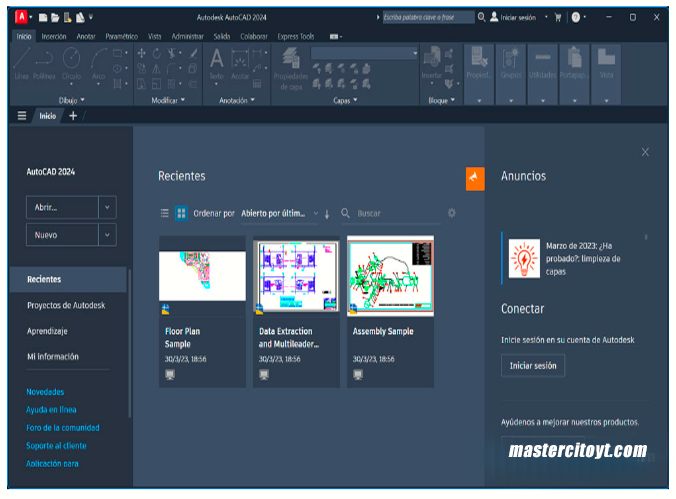676x499 pixels.
Task: Click the Rotate tool in Modificar panel
Action: click(x=156, y=53)
